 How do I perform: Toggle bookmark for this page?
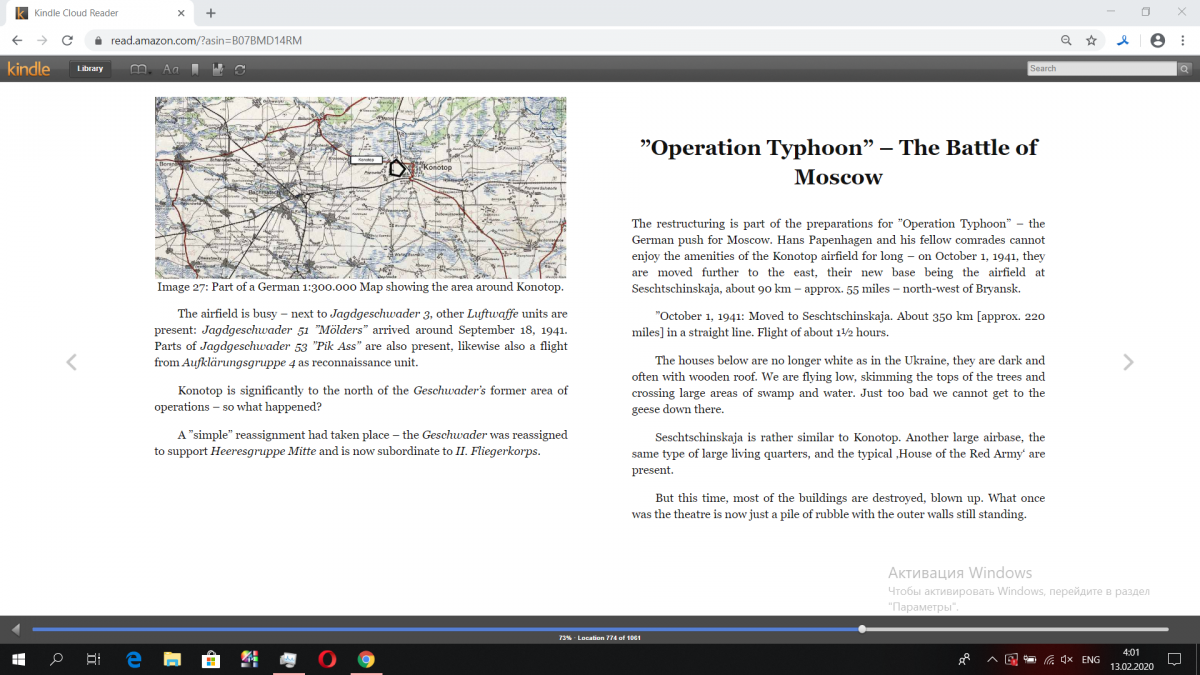[x=195, y=69]
